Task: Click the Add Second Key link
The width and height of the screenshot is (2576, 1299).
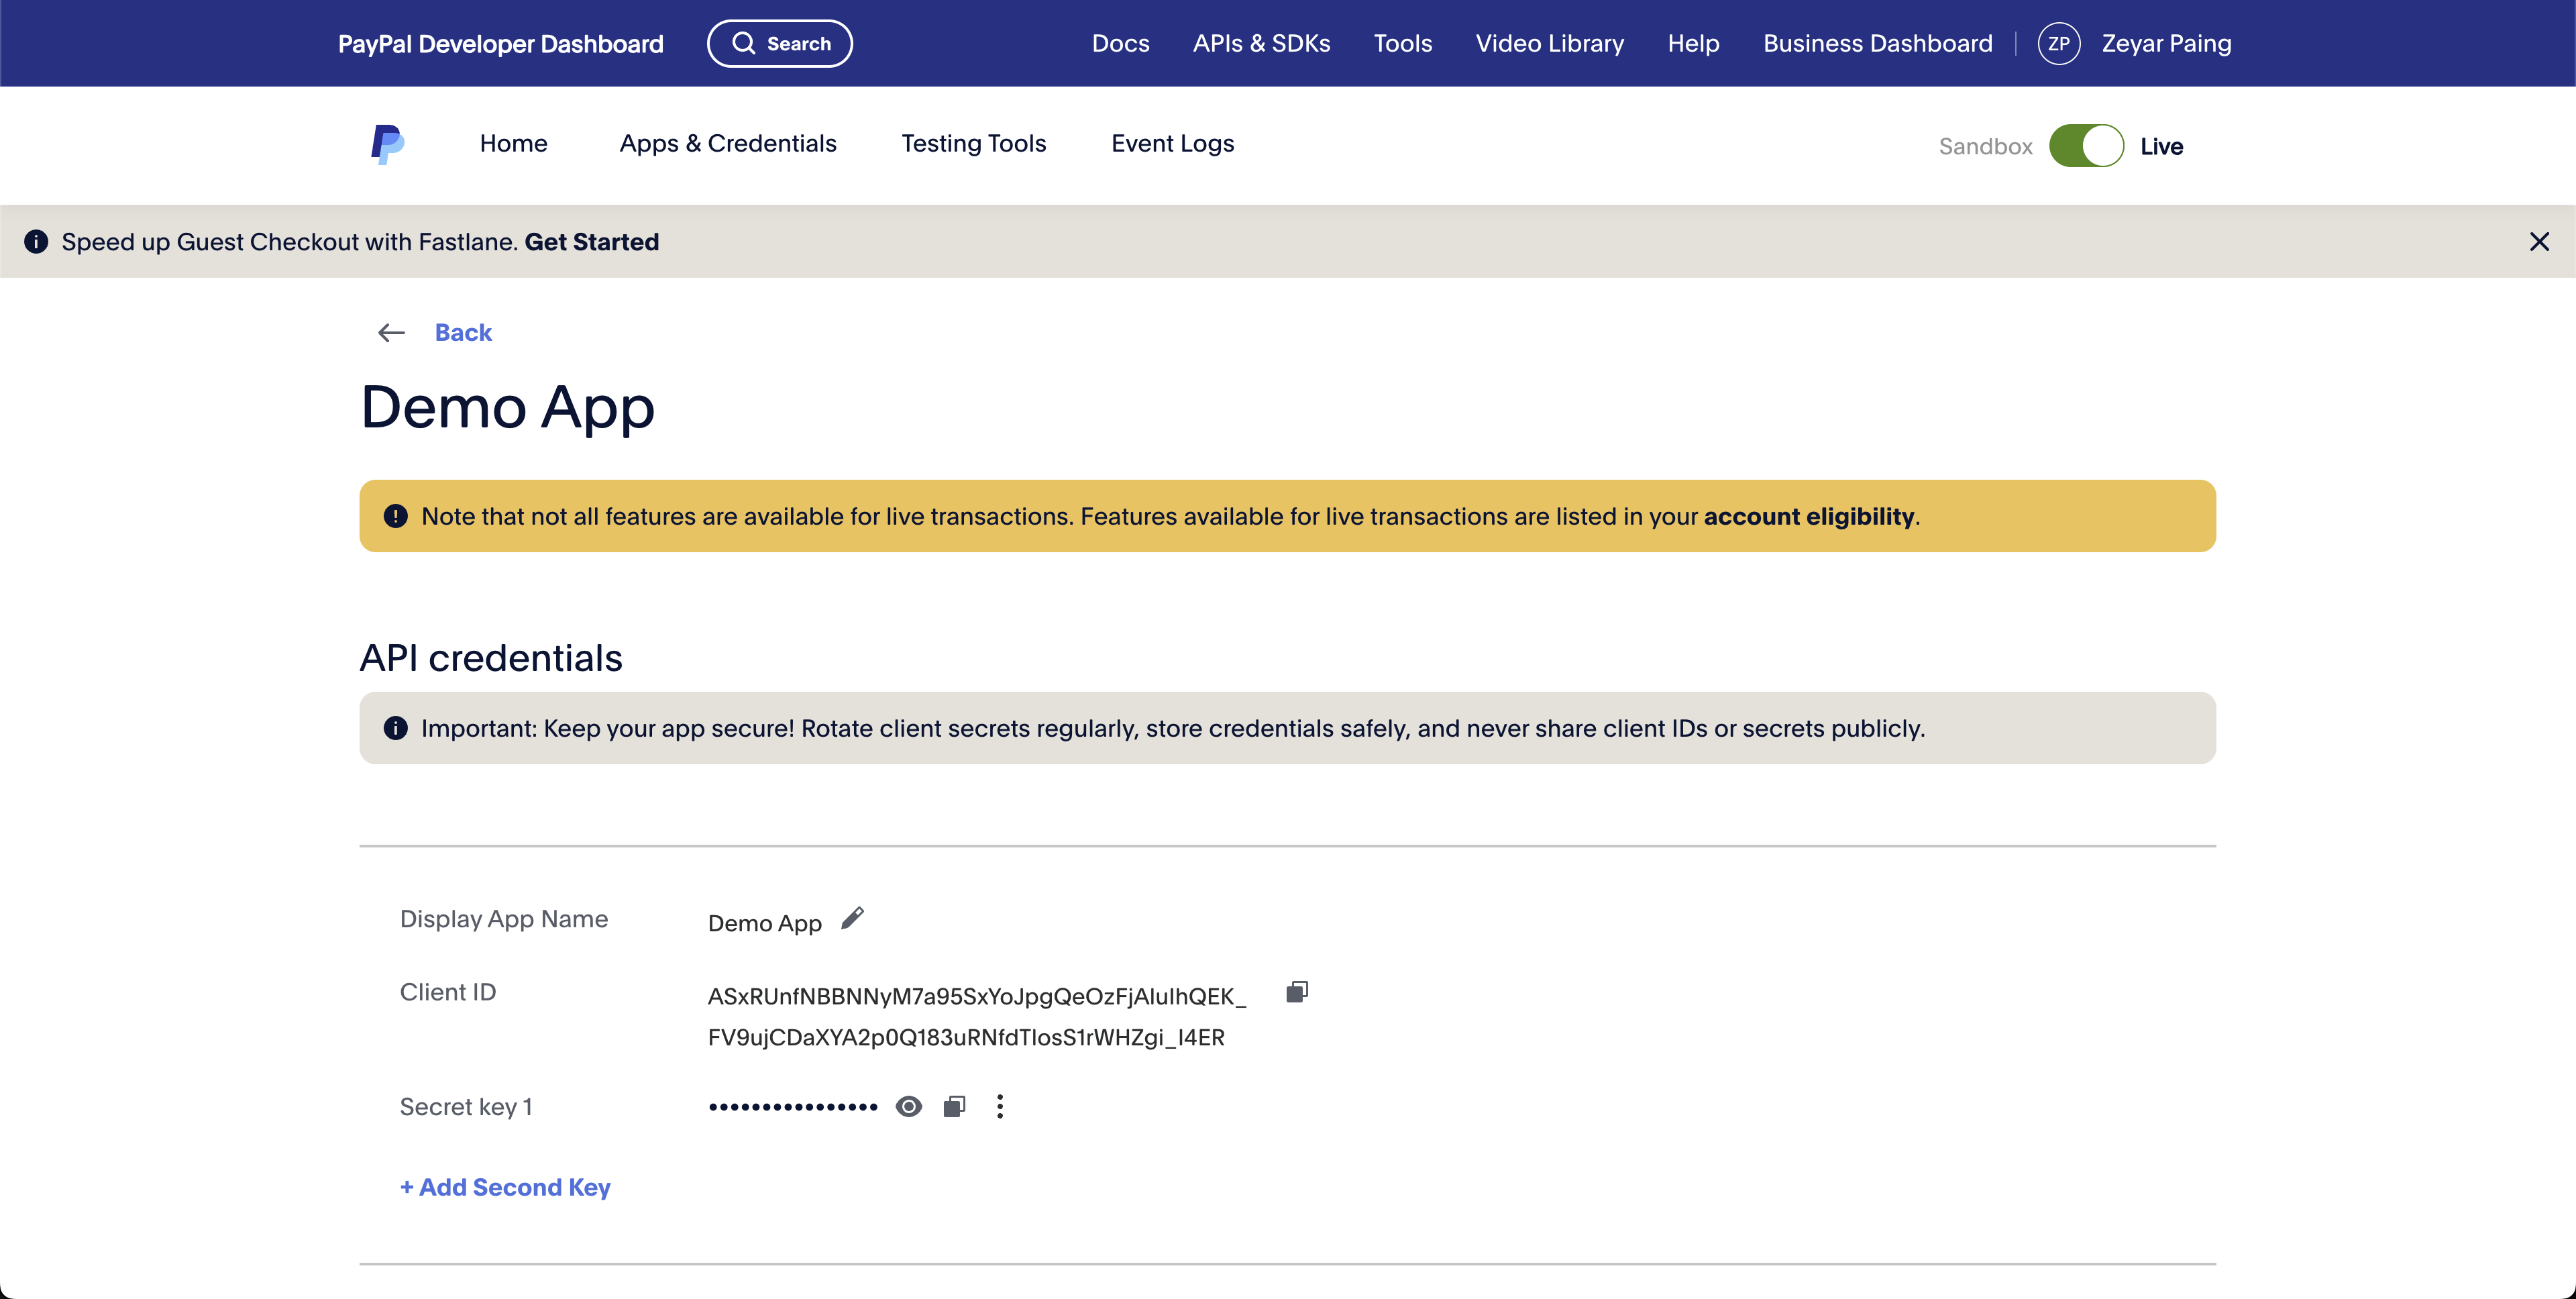Action: coord(505,1187)
